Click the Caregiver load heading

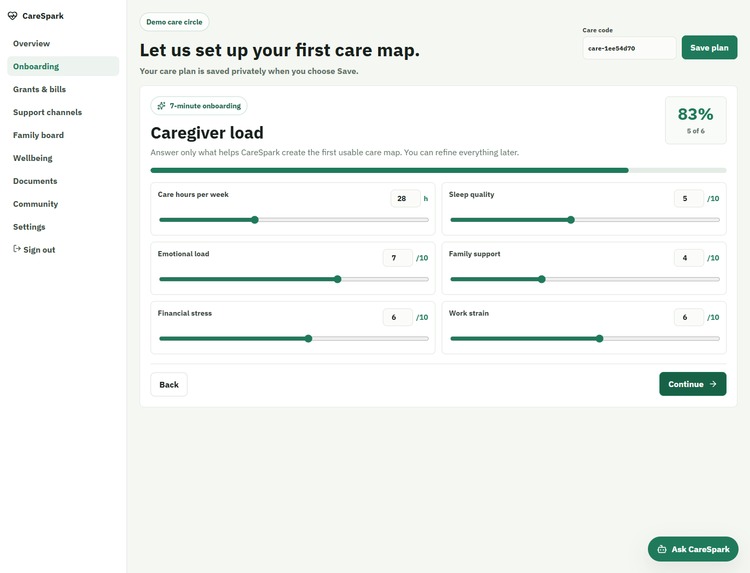point(207,133)
